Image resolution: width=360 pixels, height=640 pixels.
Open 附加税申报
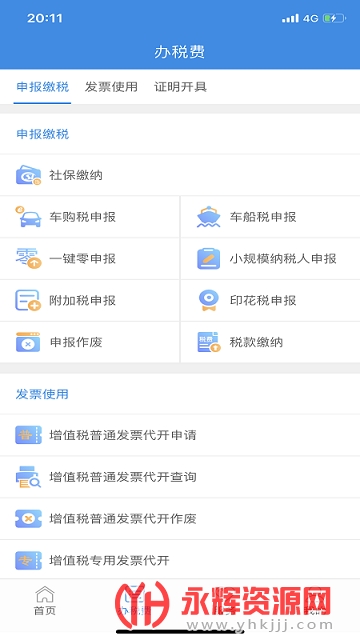tap(89, 300)
